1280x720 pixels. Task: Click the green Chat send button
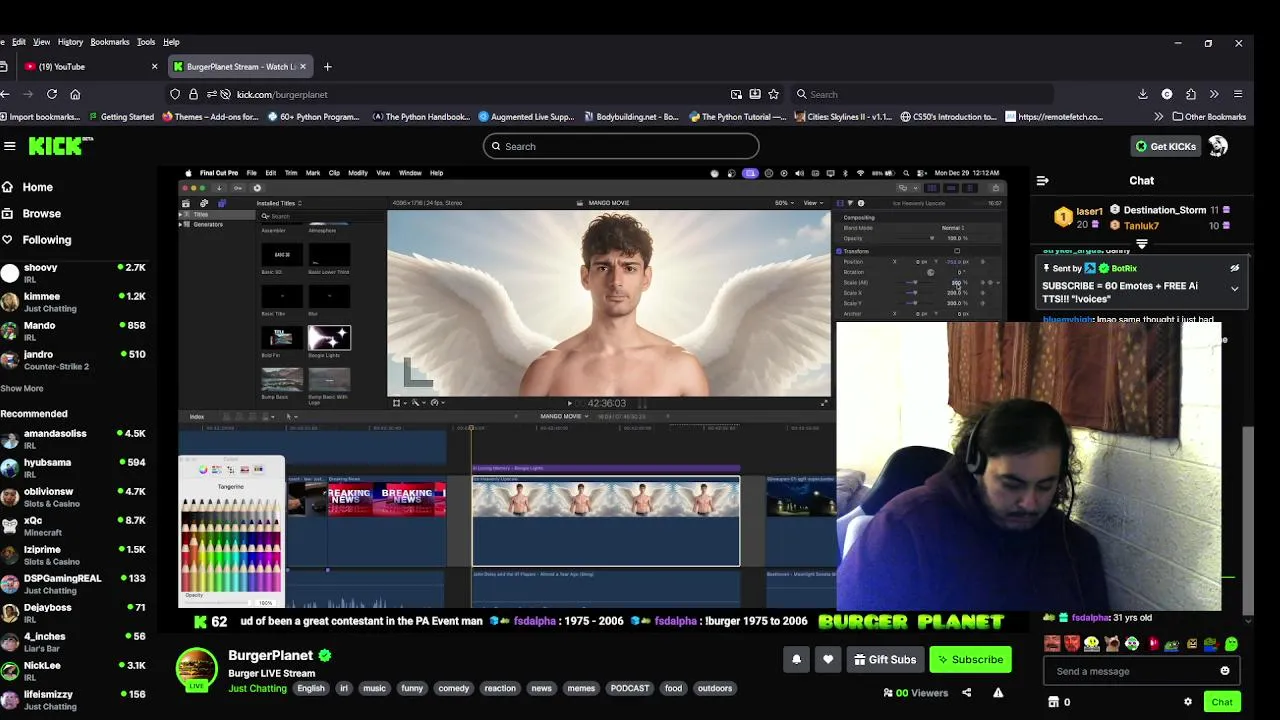pos(1222,702)
